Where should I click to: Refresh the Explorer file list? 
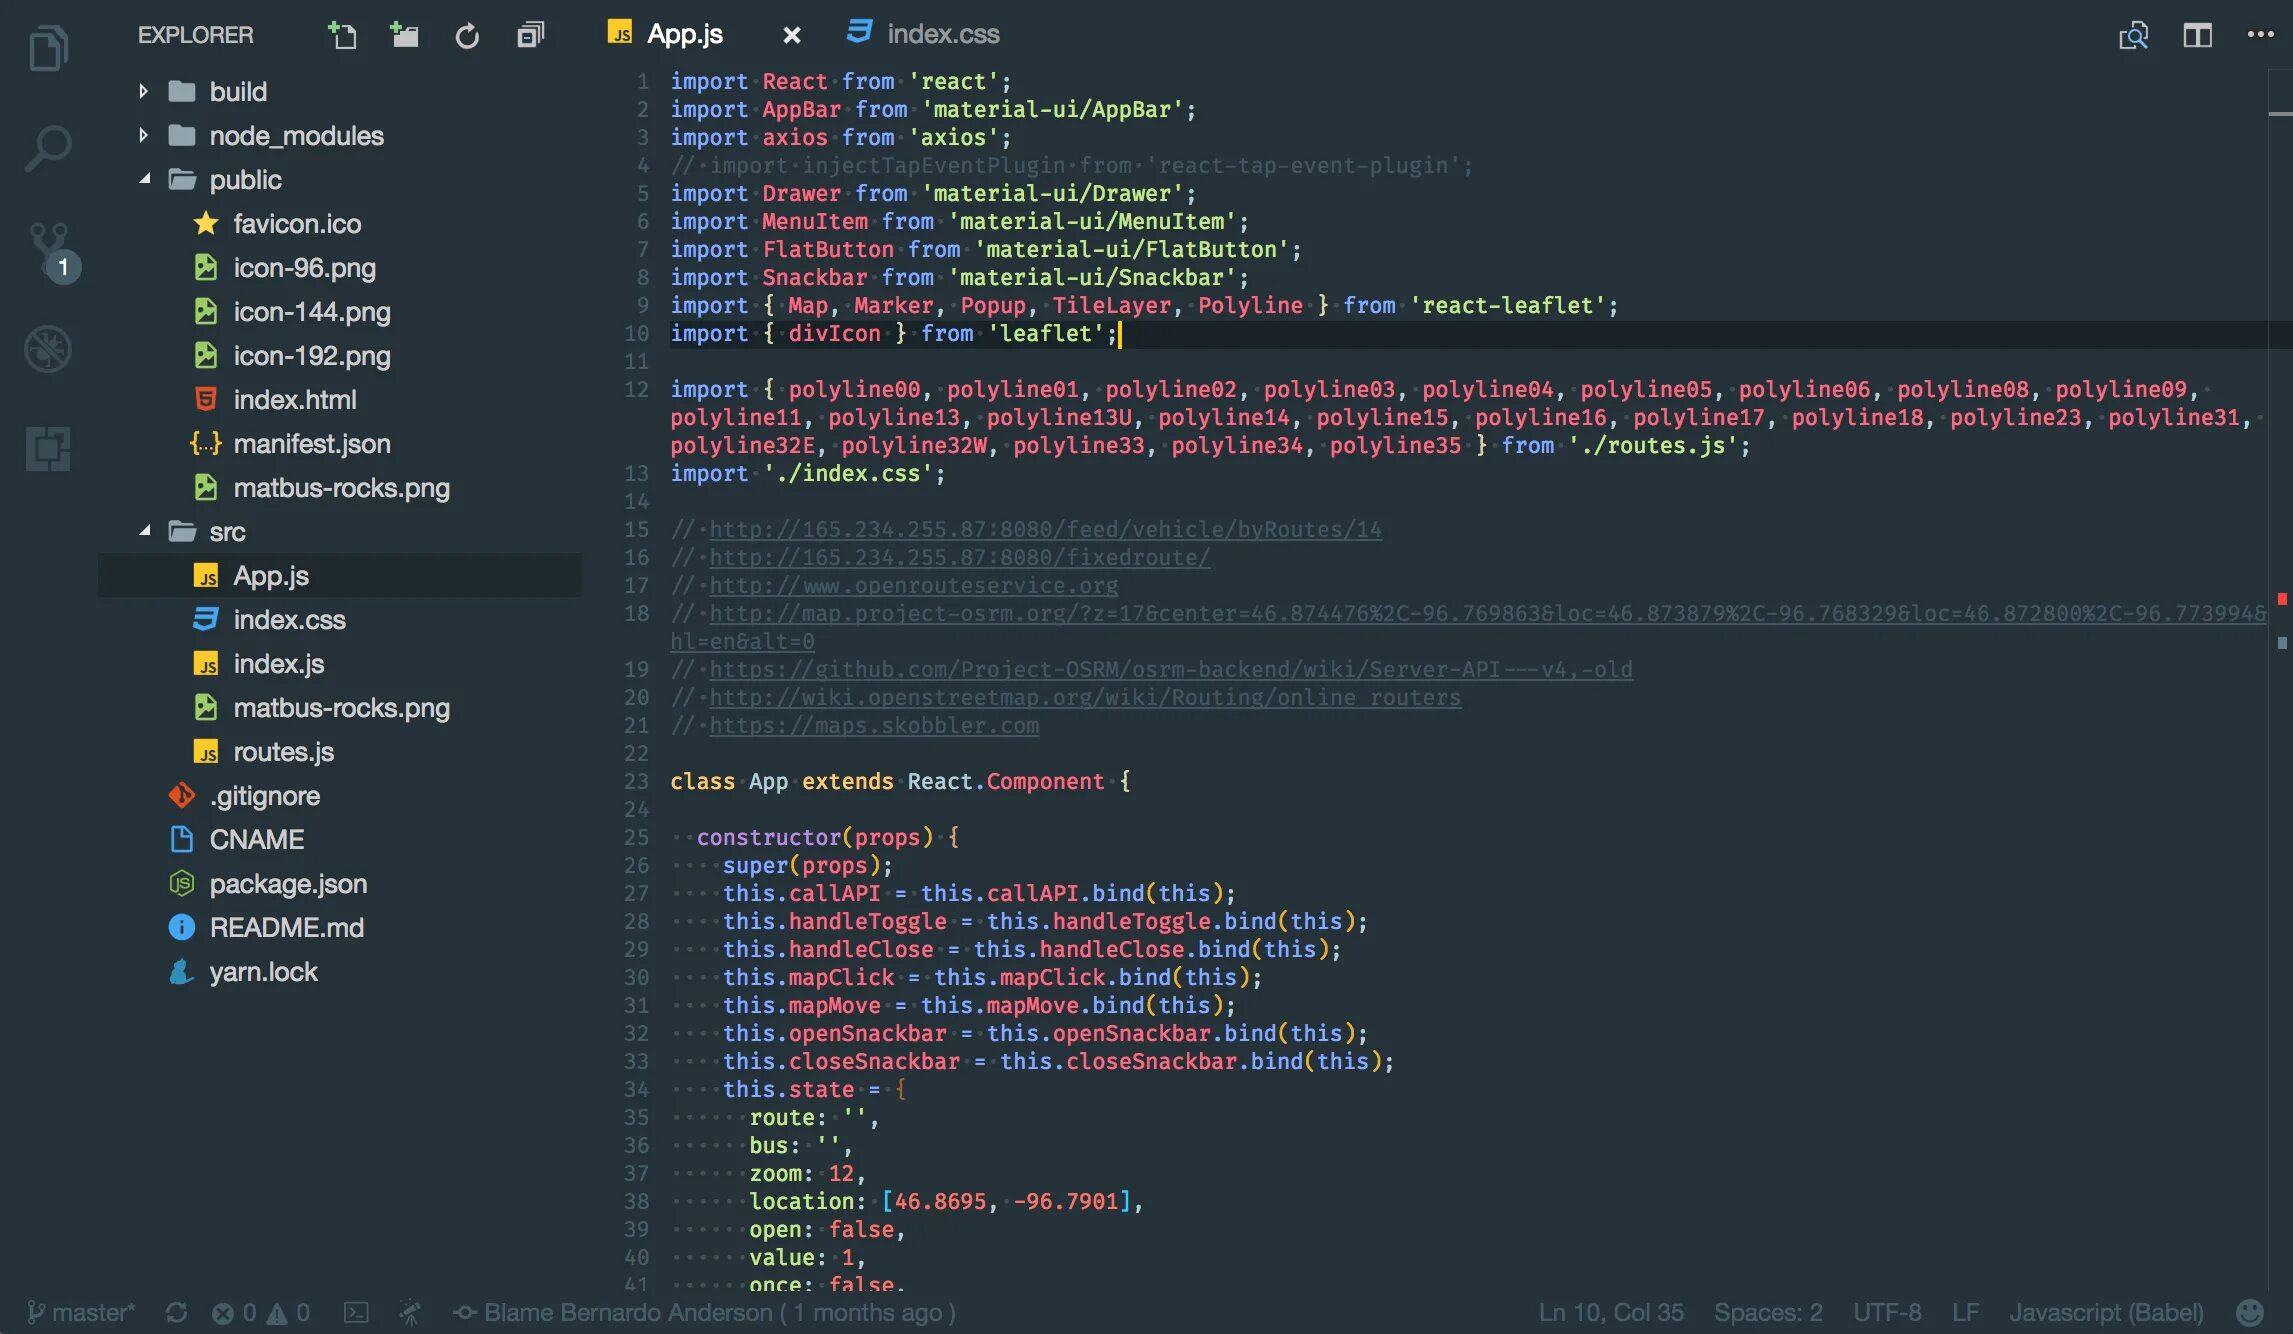coord(467,34)
